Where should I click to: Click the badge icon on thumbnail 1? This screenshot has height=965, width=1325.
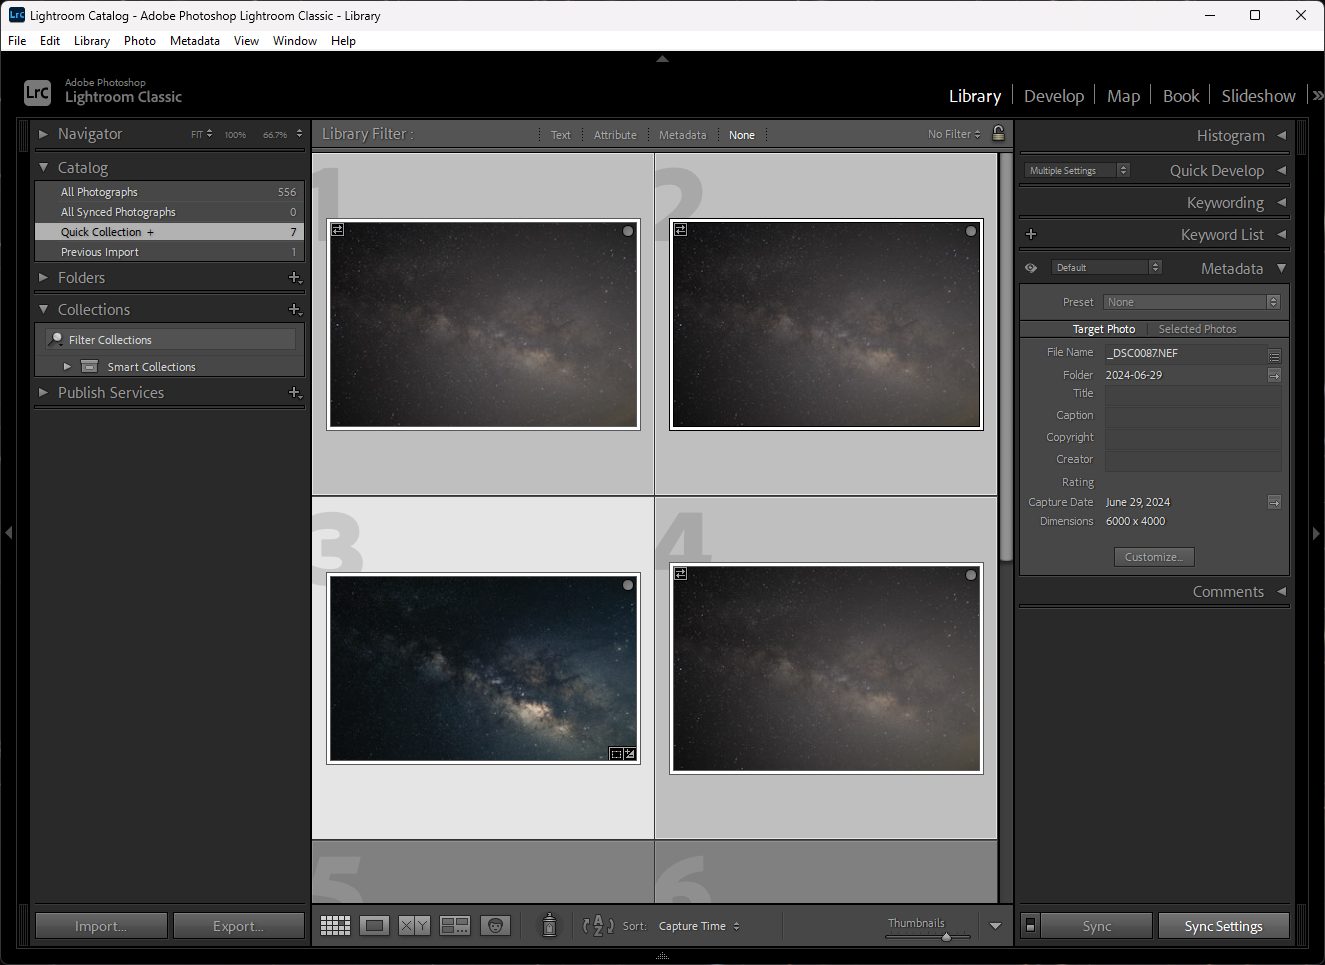[x=338, y=230]
